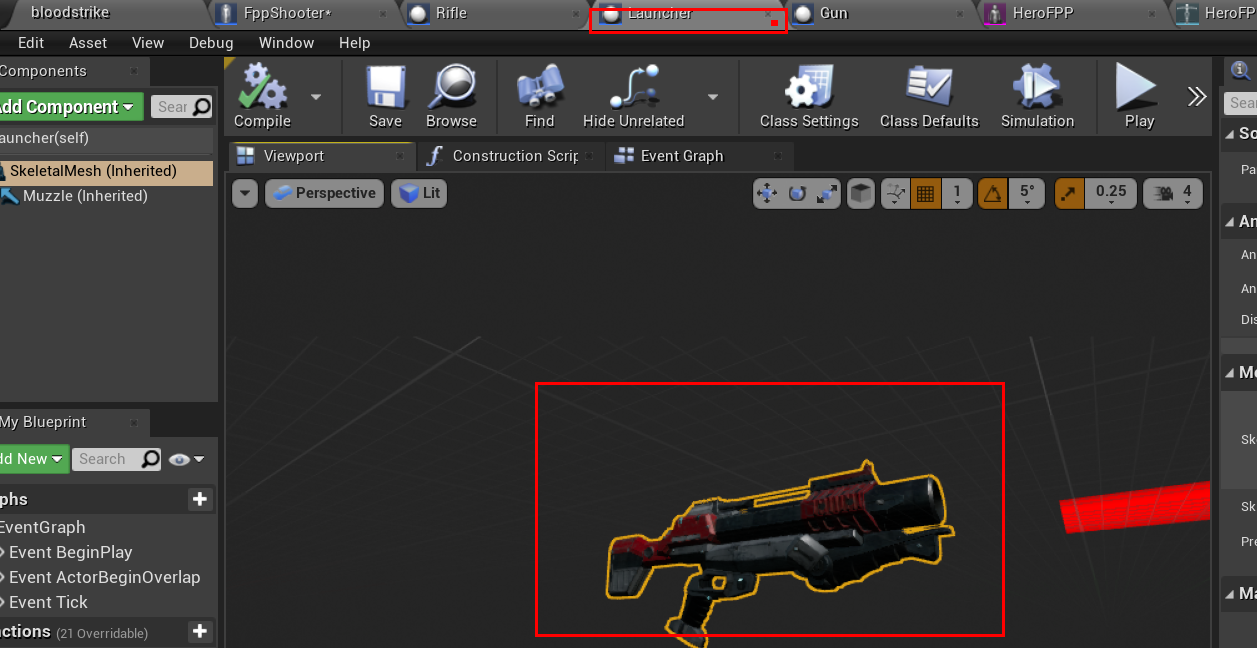Click the Rifle tab icon

pos(418,14)
